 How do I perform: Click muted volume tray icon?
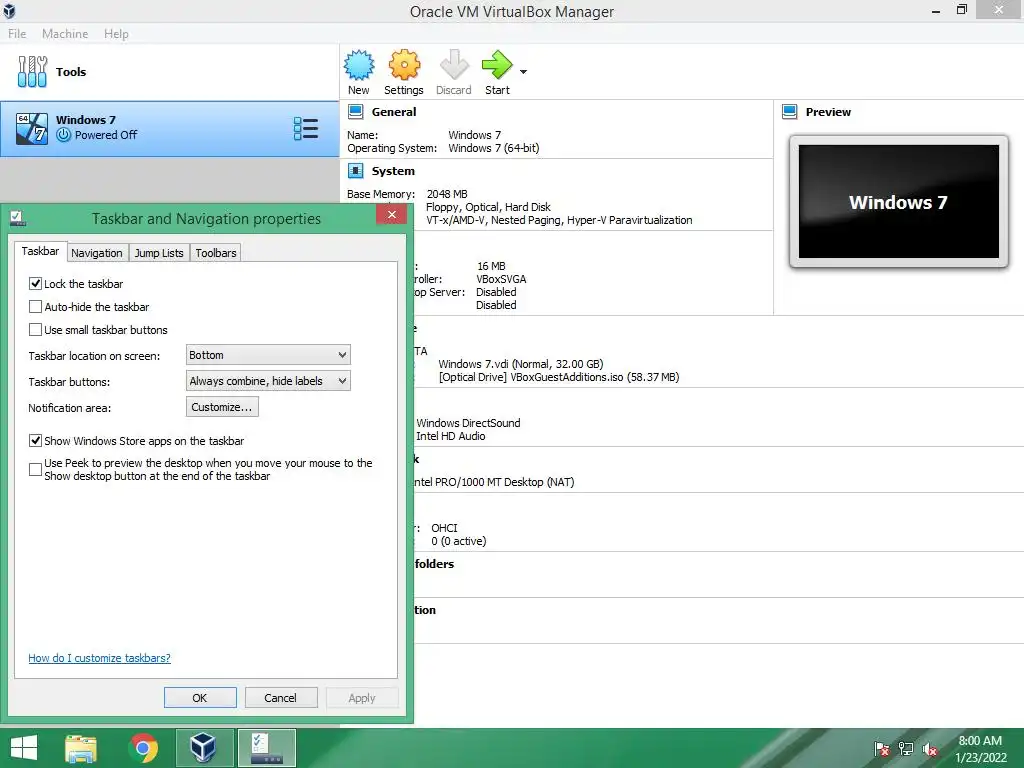click(x=929, y=748)
